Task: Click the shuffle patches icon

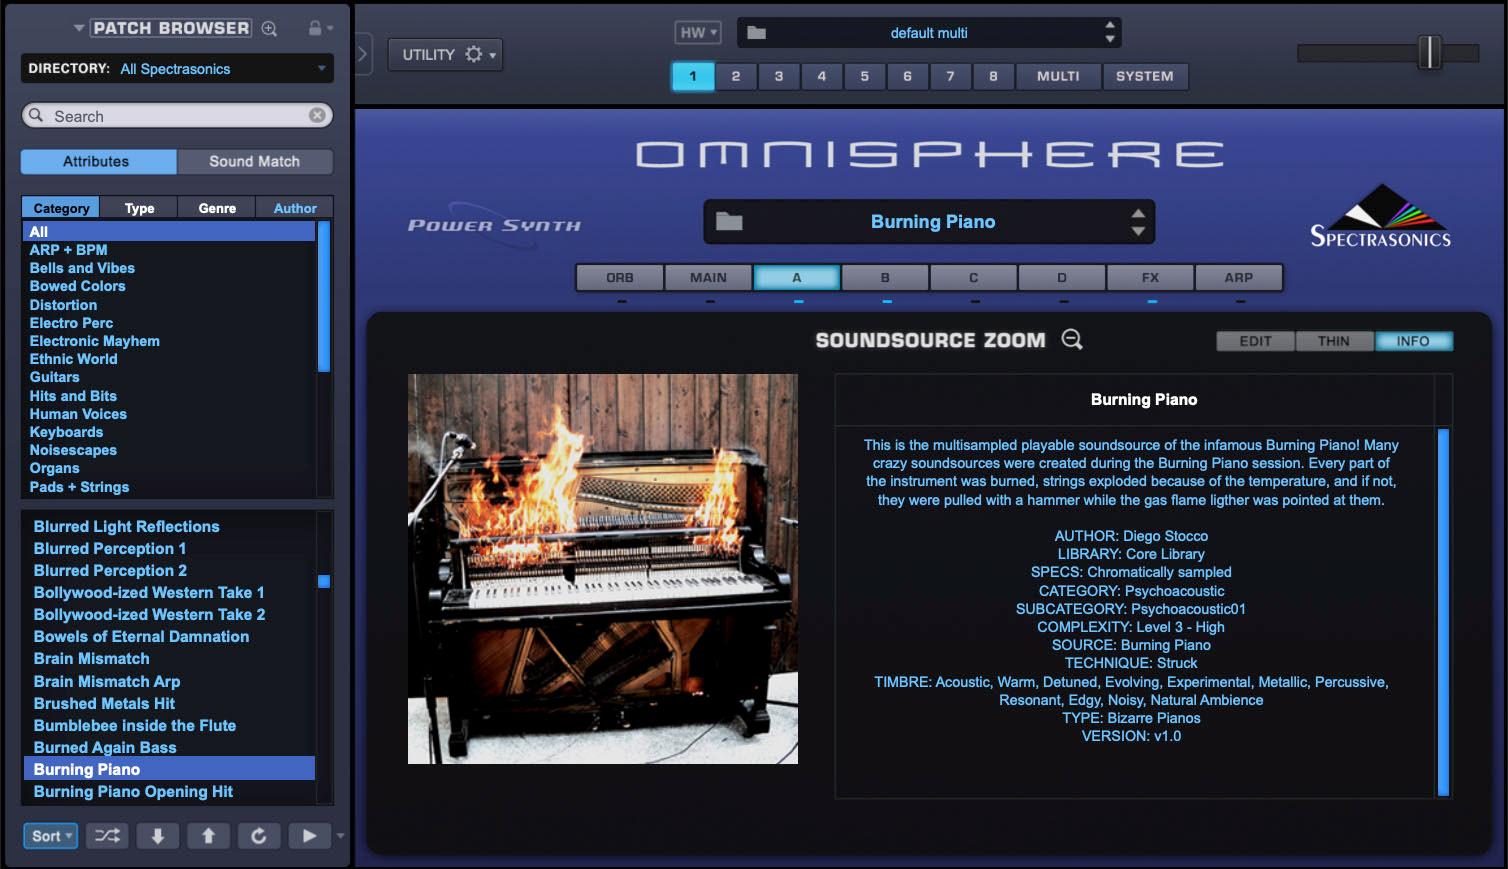Action: pos(107,836)
